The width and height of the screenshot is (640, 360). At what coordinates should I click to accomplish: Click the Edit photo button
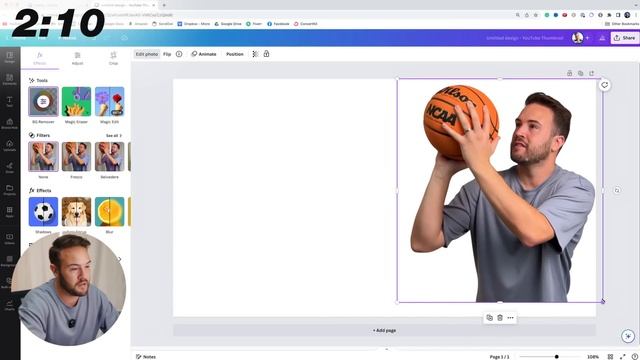coord(147,54)
